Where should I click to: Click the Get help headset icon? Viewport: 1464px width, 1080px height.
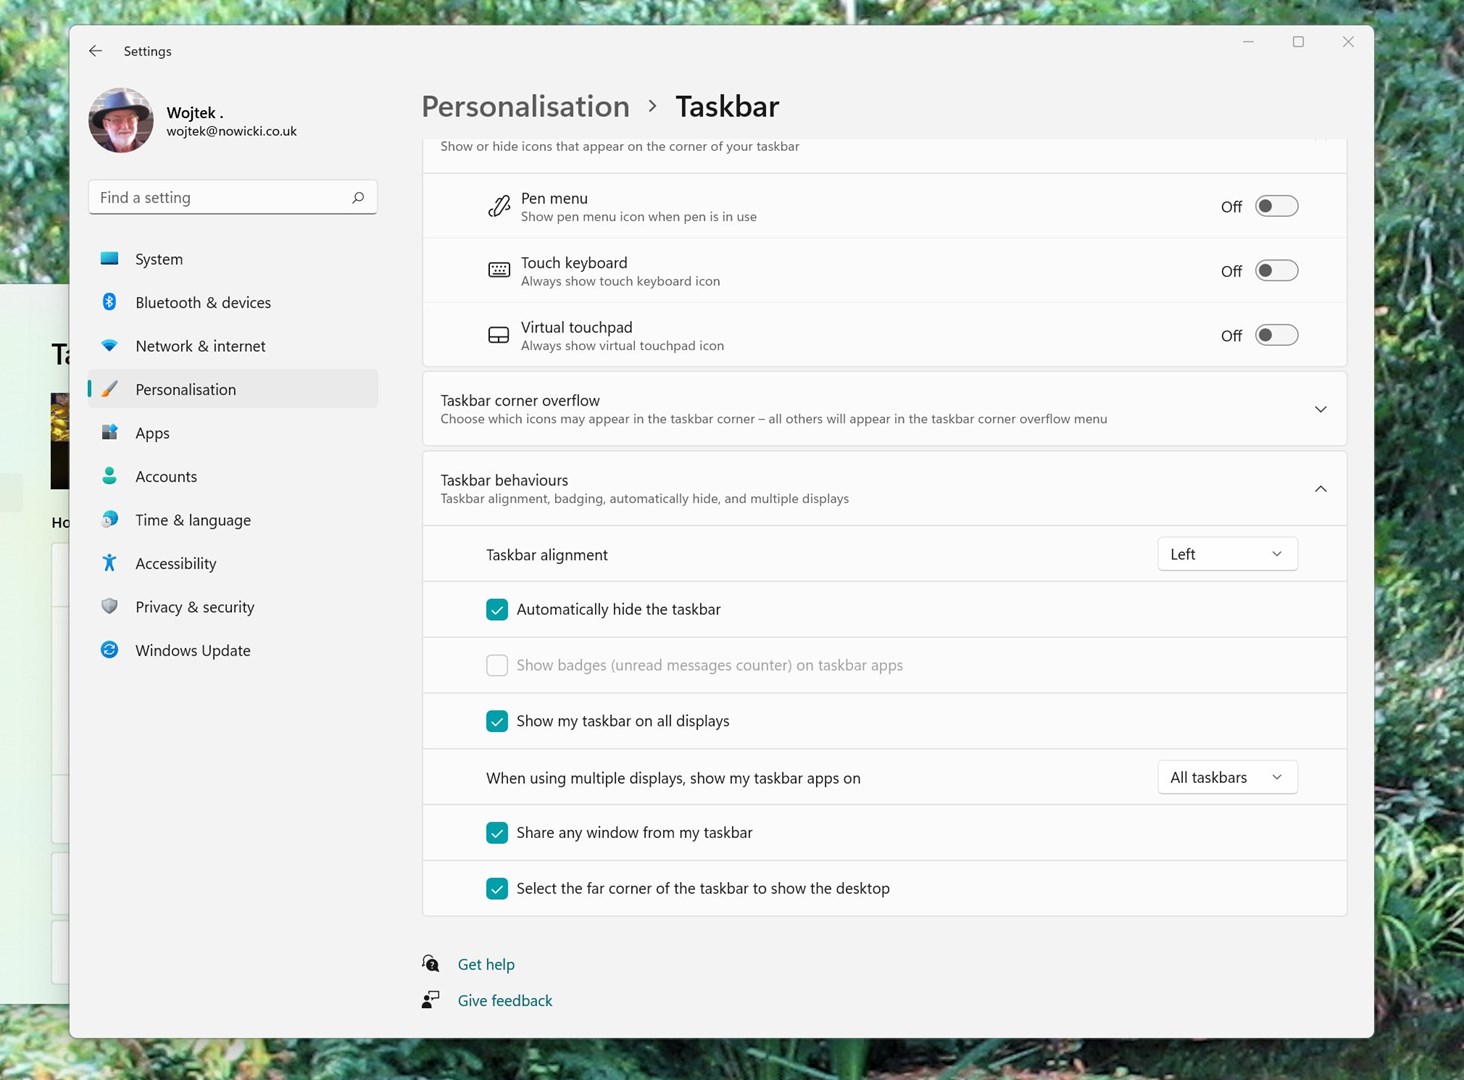click(431, 964)
